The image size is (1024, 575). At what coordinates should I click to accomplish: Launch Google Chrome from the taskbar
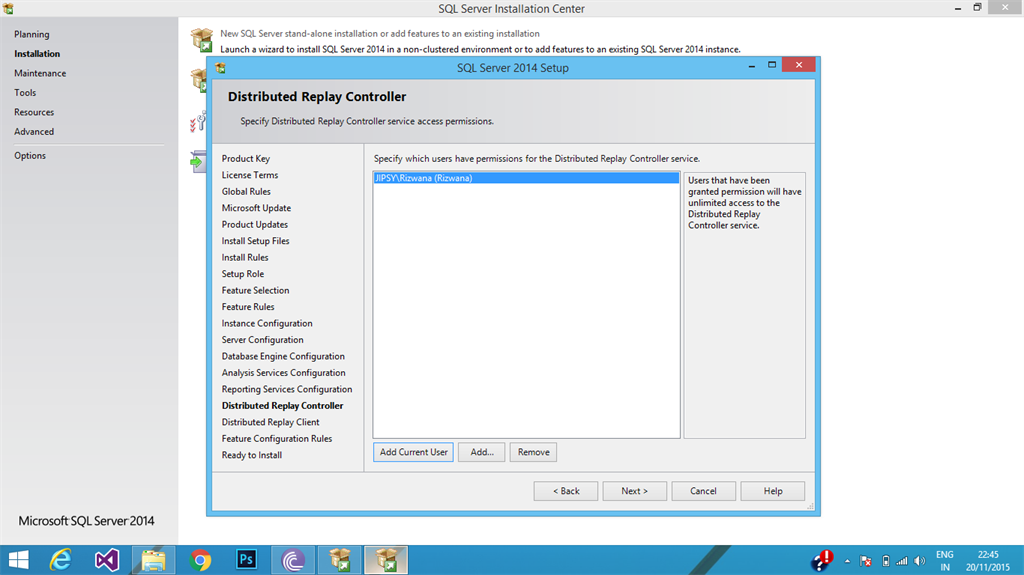point(200,560)
